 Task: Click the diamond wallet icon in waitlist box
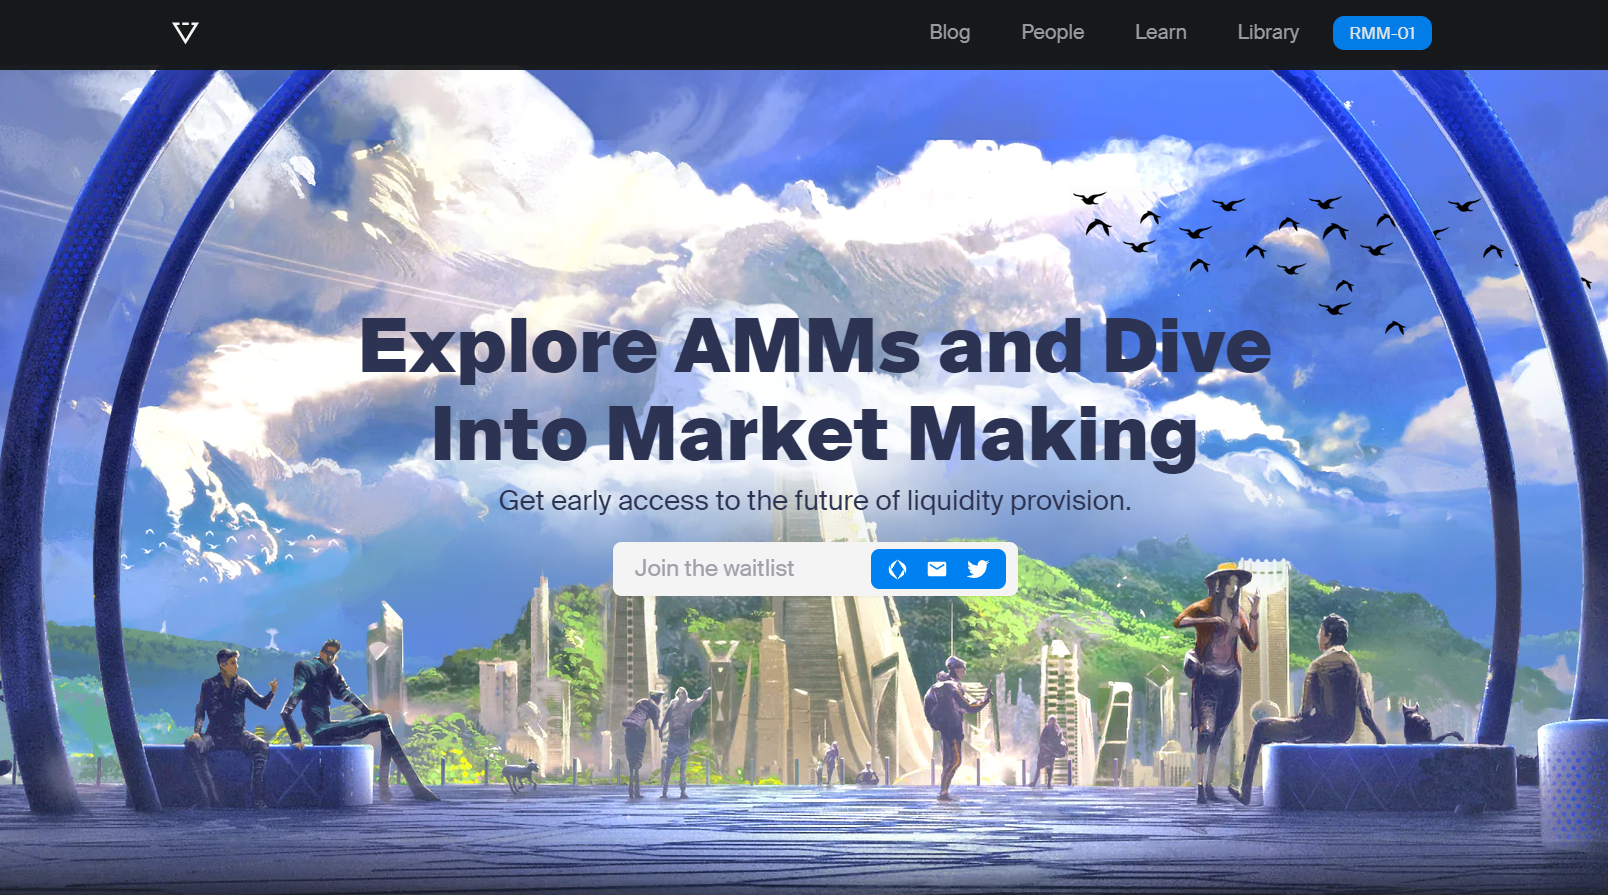897,569
